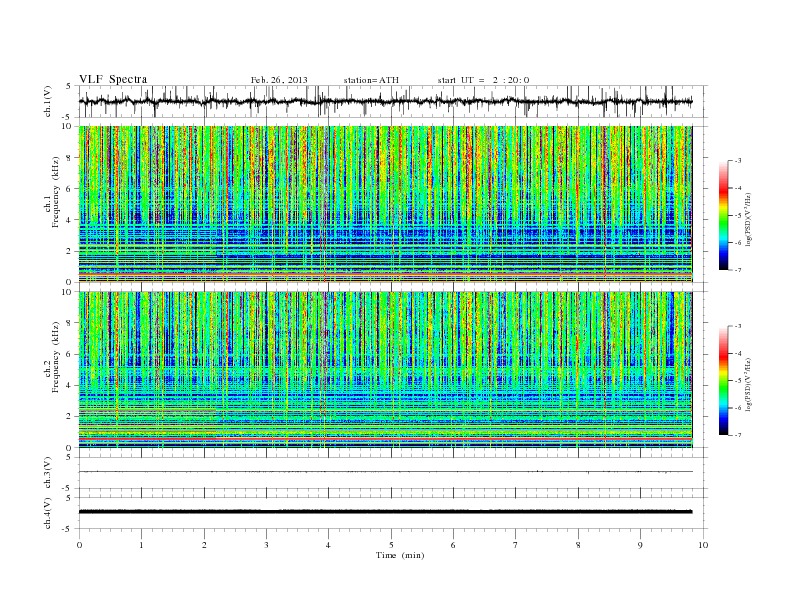
Task: Click the 'ch.3(V)' axis label
Action: click(x=48, y=472)
